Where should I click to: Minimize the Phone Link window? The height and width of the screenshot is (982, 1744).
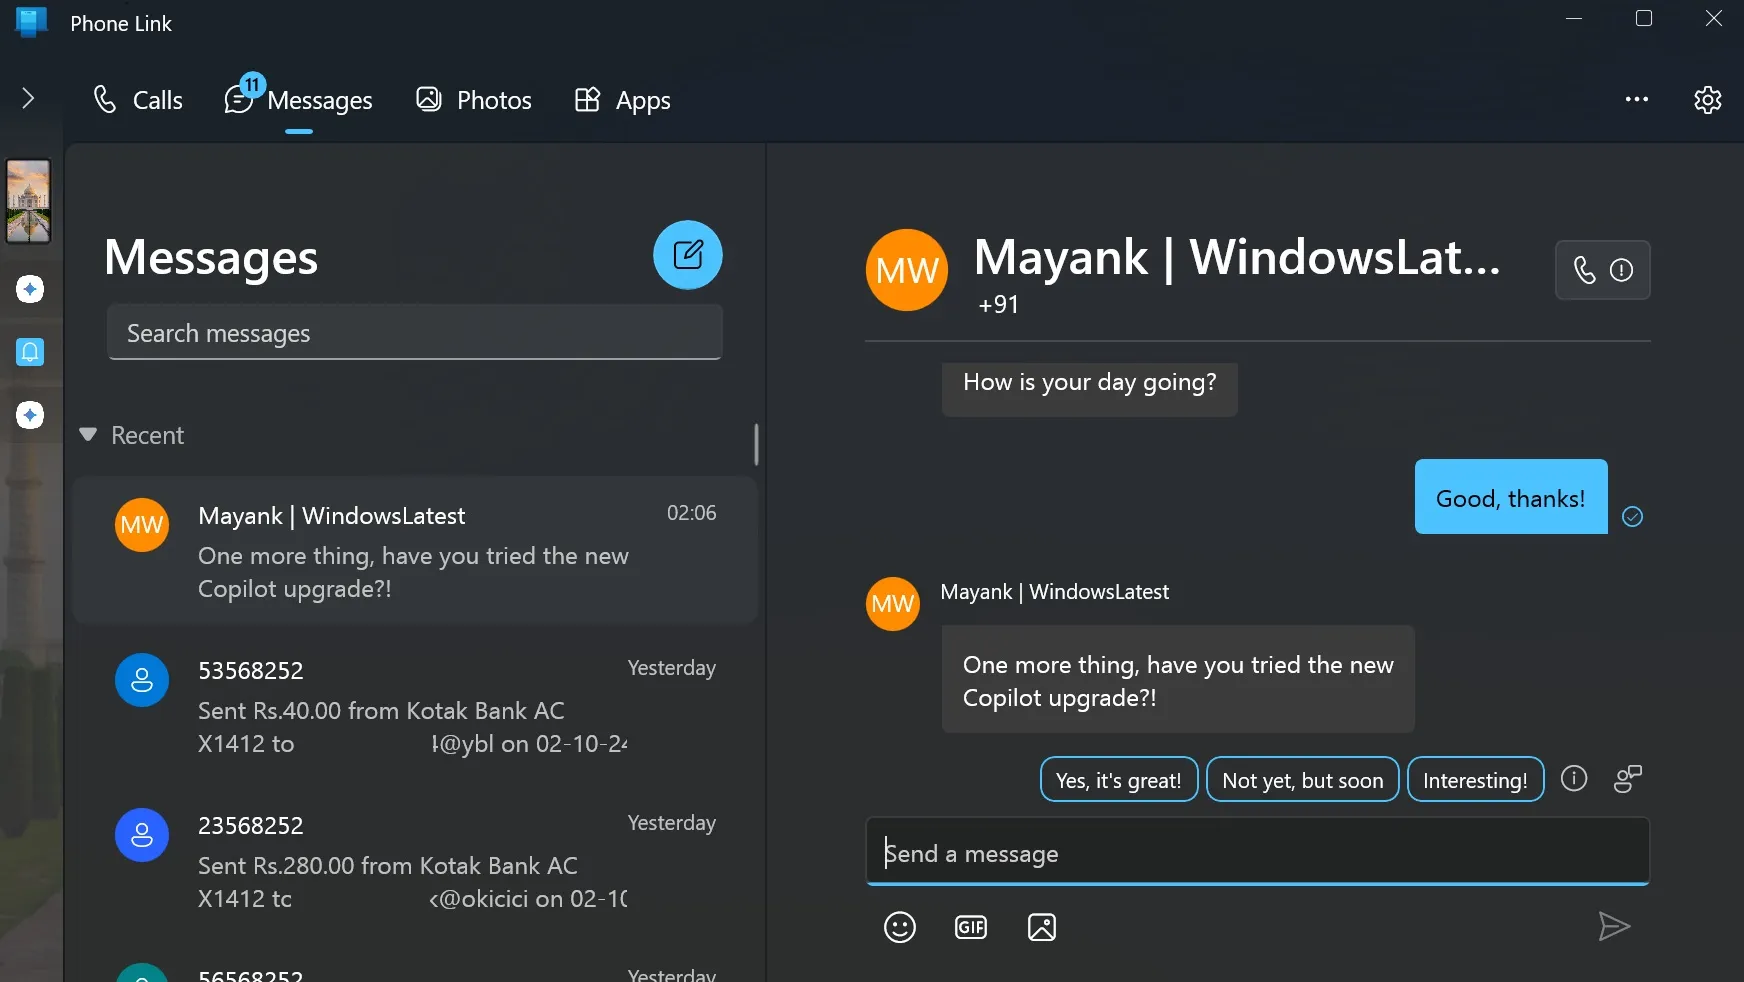1574,19
